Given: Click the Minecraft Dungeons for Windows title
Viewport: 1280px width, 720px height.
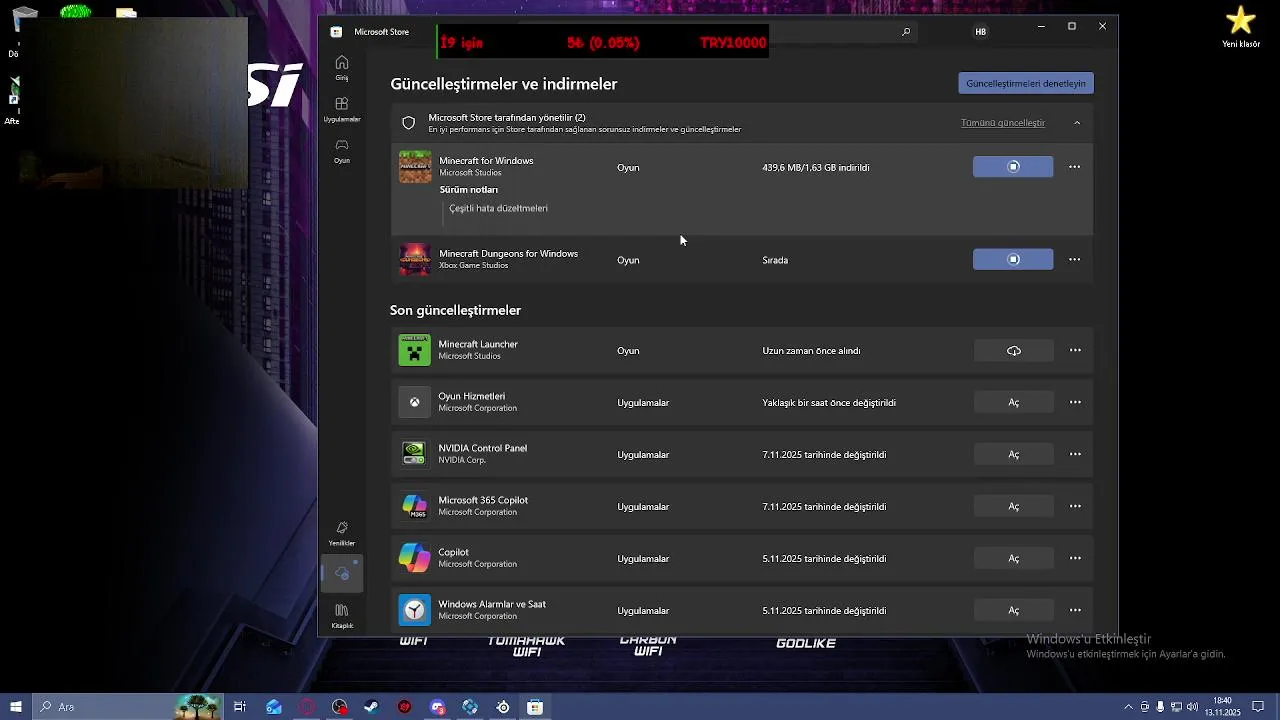Looking at the screenshot, I should [x=508, y=254].
